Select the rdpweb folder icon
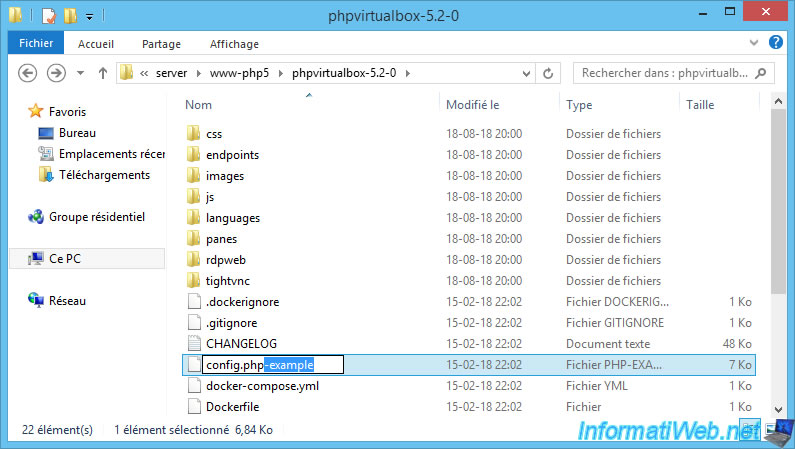 [x=194, y=259]
